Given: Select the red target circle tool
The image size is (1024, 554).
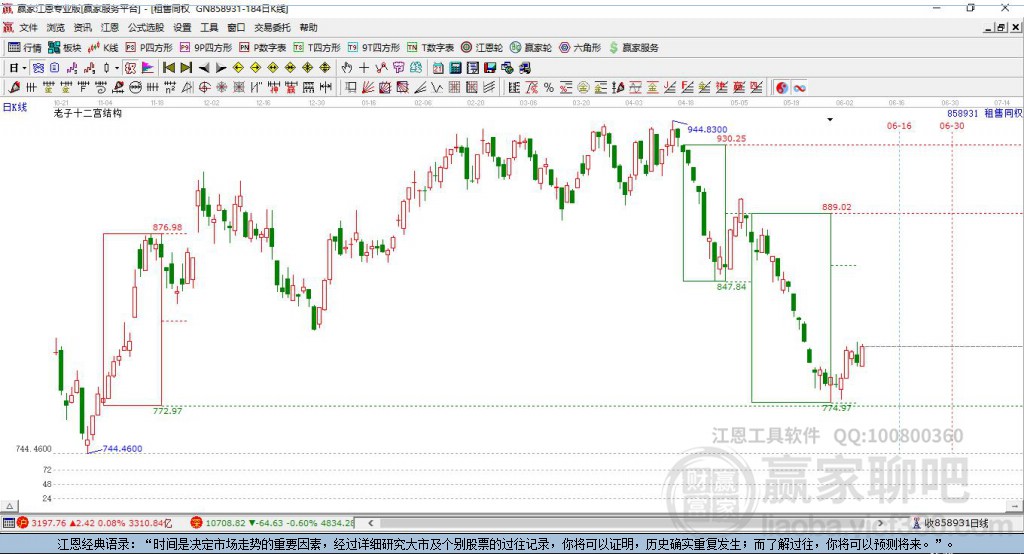Looking at the screenshot, I should point(204,88).
